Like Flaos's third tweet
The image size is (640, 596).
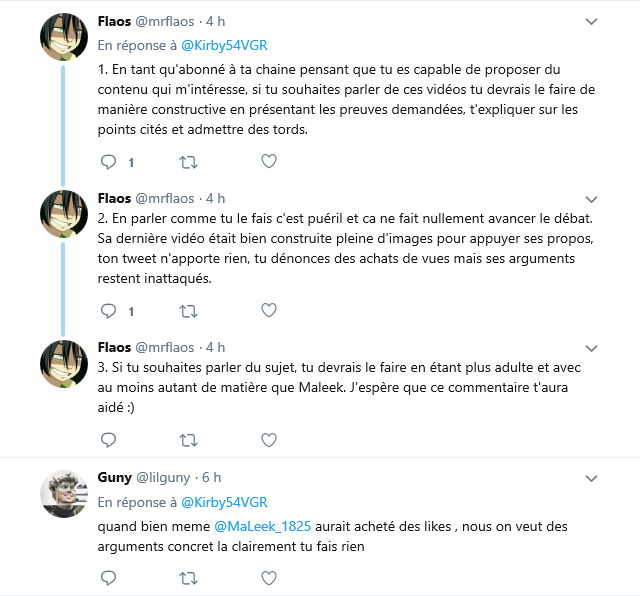268,439
